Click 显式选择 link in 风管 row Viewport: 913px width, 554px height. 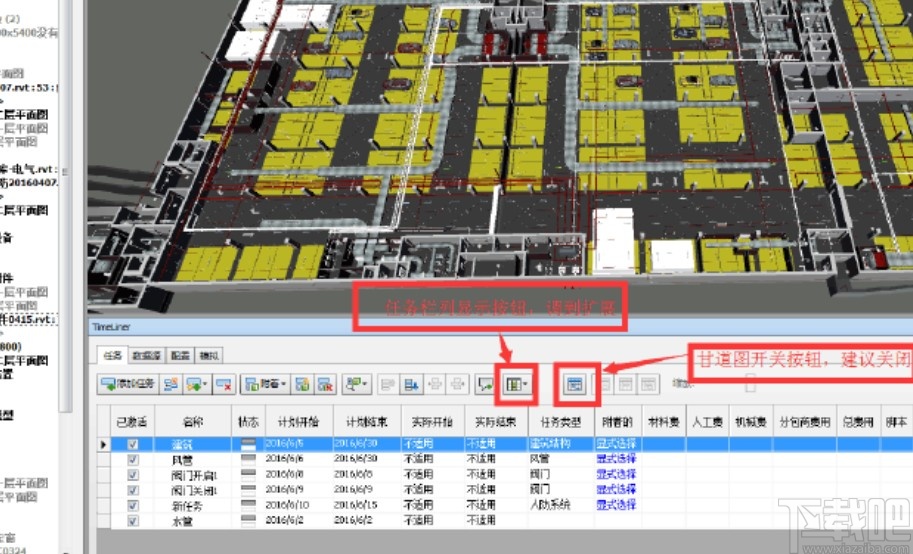(x=616, y=459)
